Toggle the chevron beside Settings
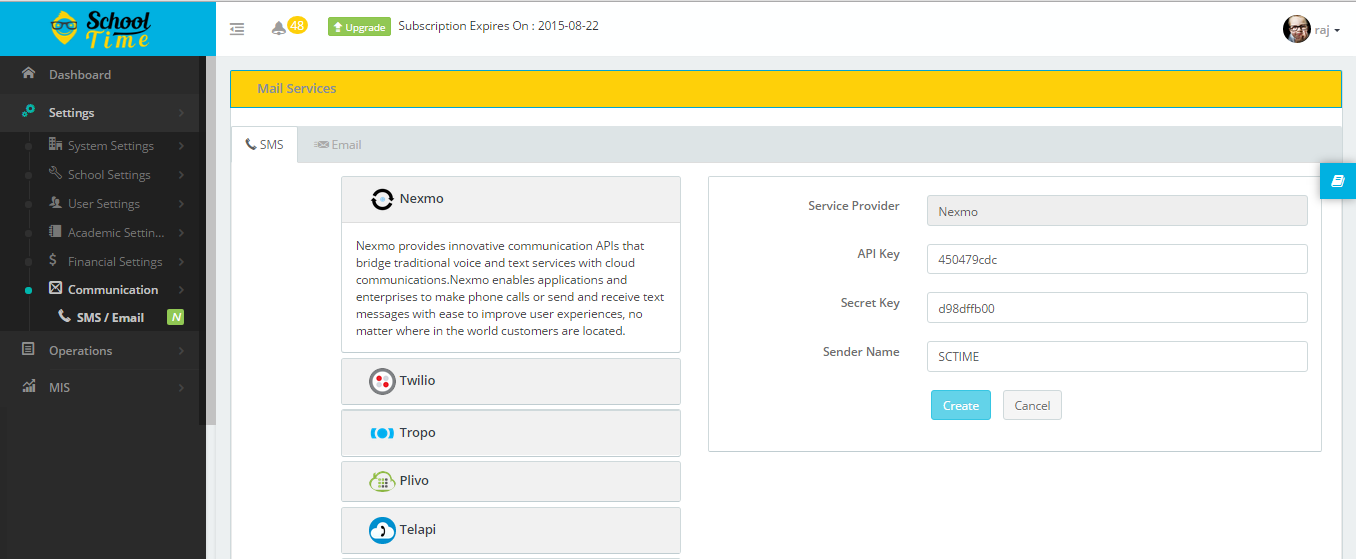The image size is (1356, 559). (x=181, y=113)
